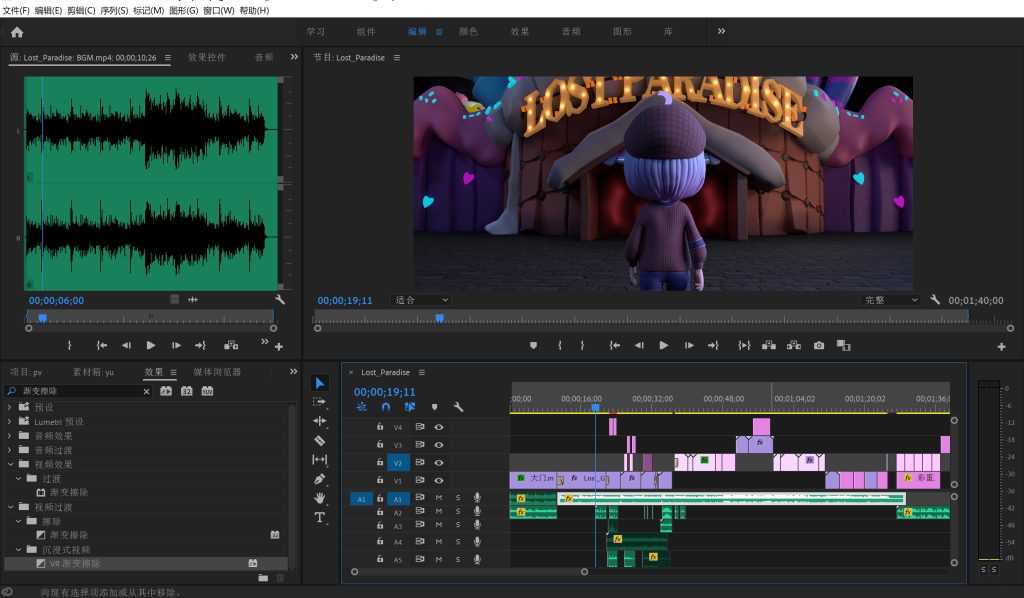This screenshot has width=1024, height=598.
Task: Expand the Lumetri 预设 folder
Action: (9, 421)
